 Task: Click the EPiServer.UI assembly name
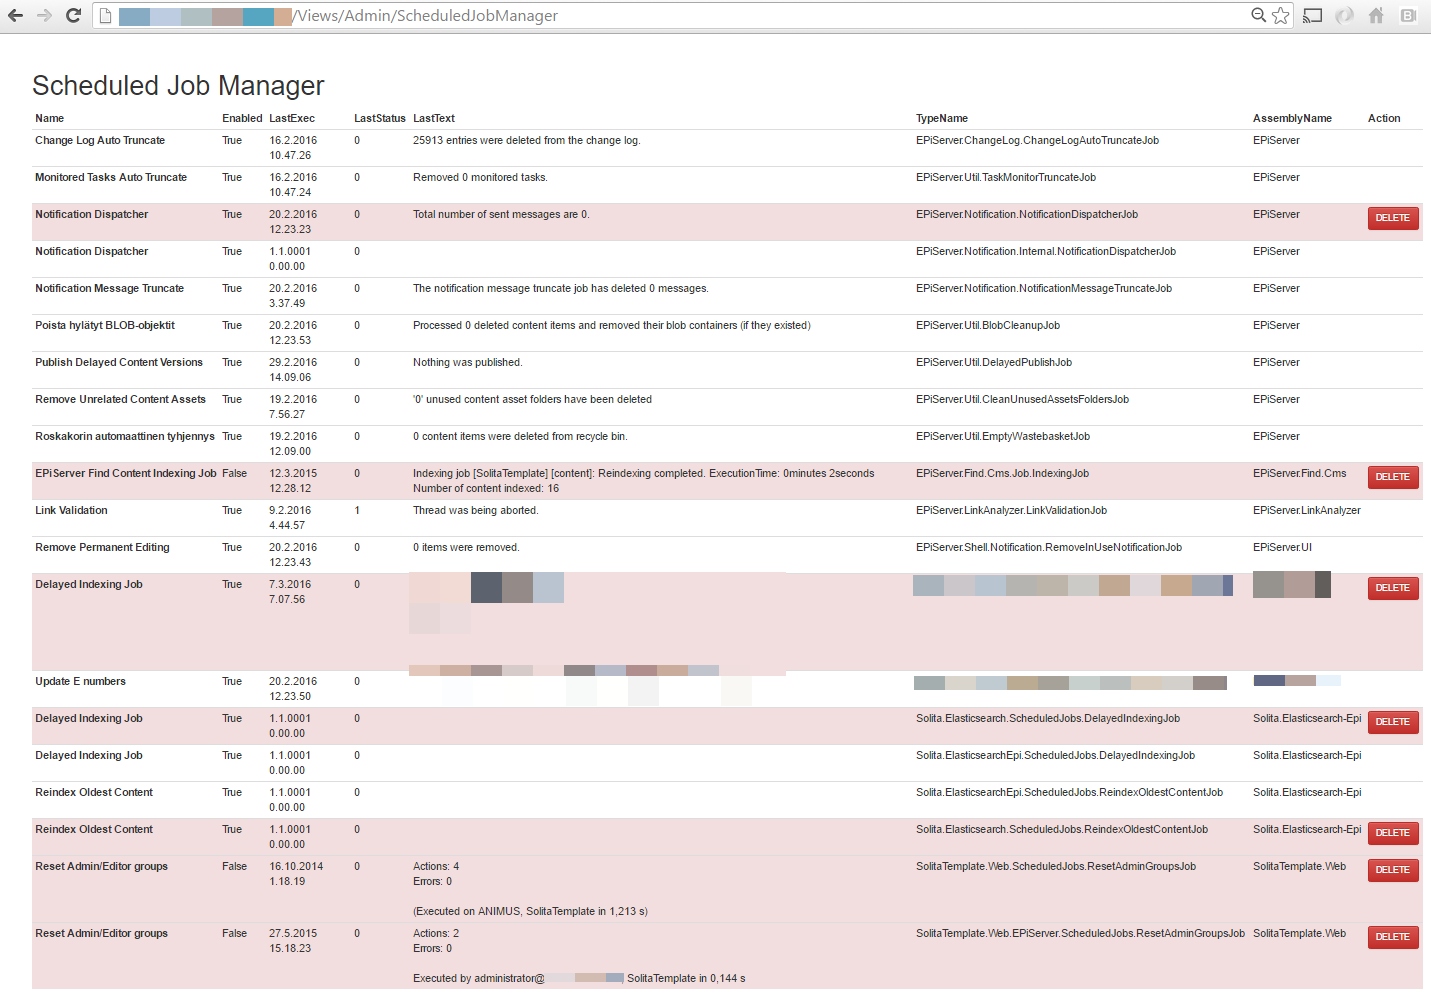coord(1282,547)
